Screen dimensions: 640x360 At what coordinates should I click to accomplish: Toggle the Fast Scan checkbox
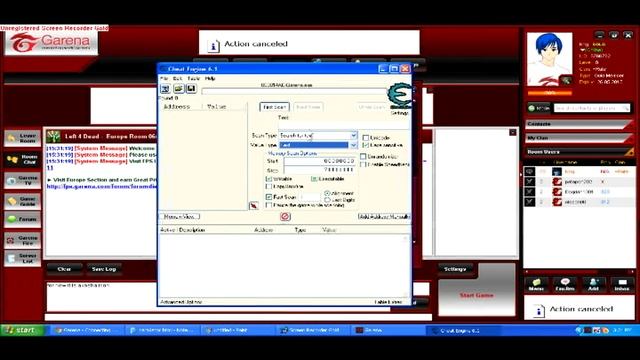pos(269,197)
